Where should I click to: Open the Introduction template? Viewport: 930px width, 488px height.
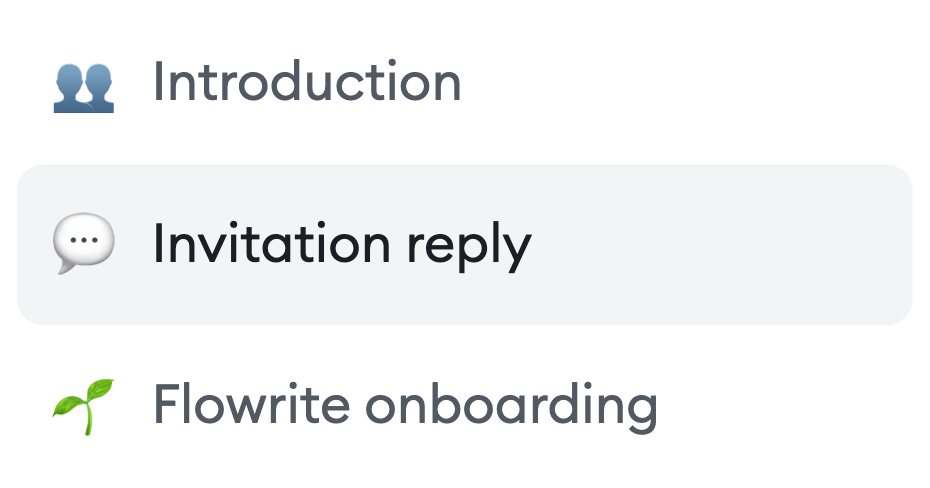click(306, 83)
